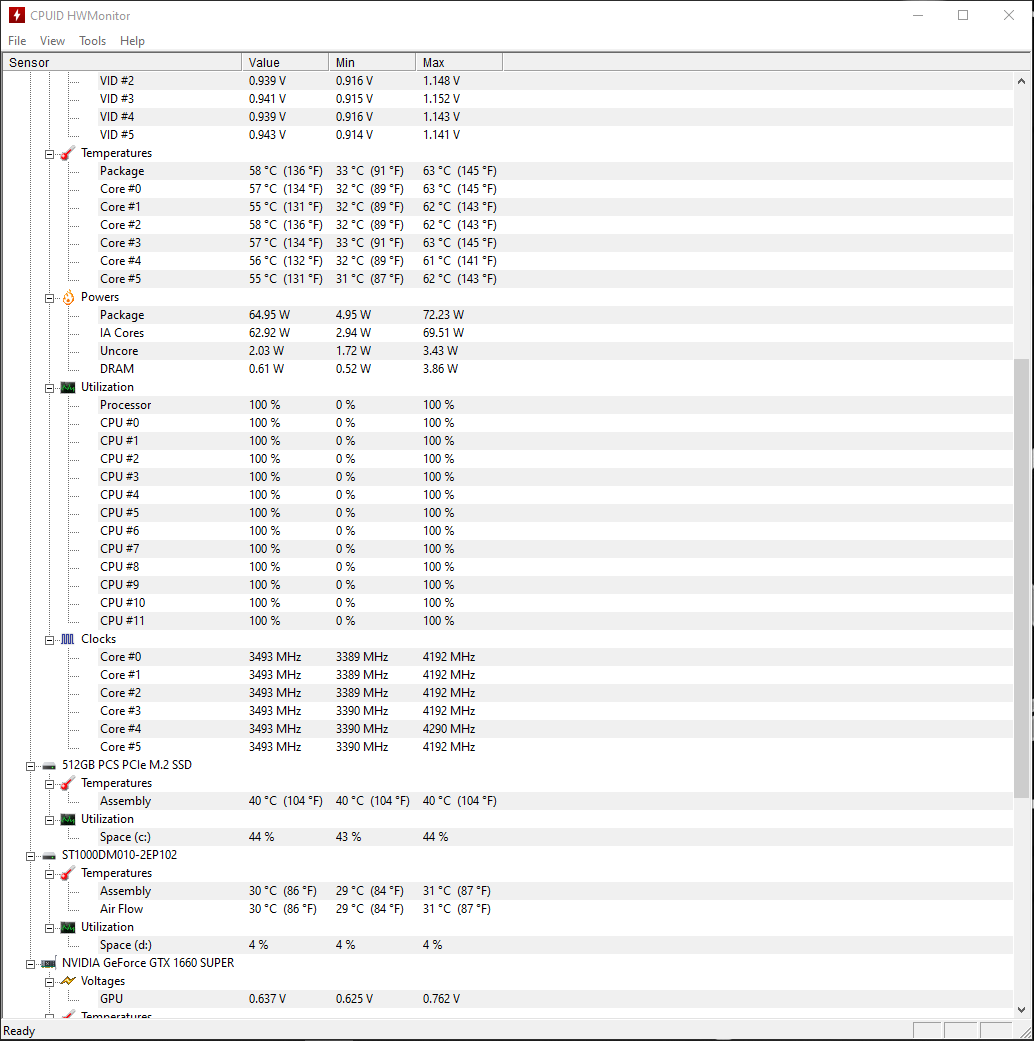Image resolution: width=1034 pixels, height=1041 pixels.
Task: Click the Min column header
Action: pyautogui.click(x=372, y=62)
